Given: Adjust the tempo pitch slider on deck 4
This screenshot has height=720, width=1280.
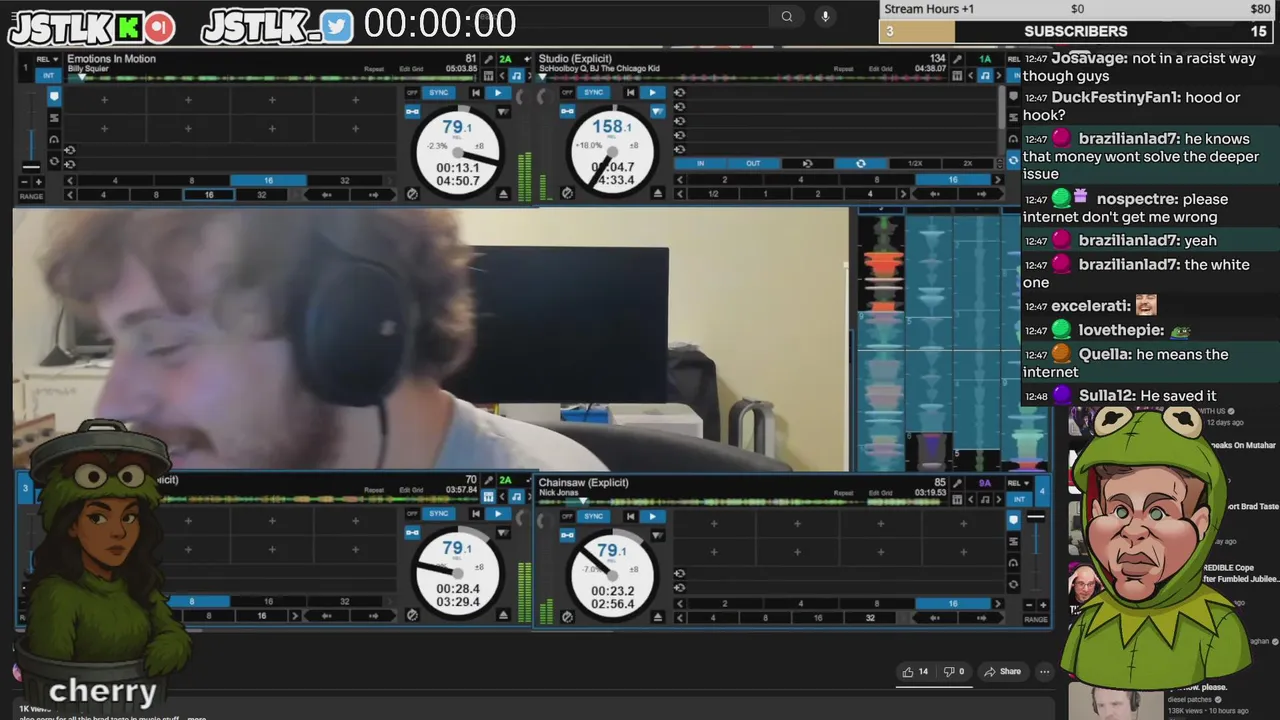Looking at the screenshot, I should coord(1036,517).
